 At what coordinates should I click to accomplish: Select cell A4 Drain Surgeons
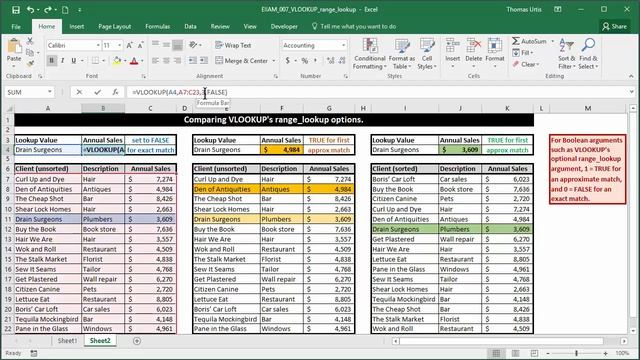pos(47,150)
